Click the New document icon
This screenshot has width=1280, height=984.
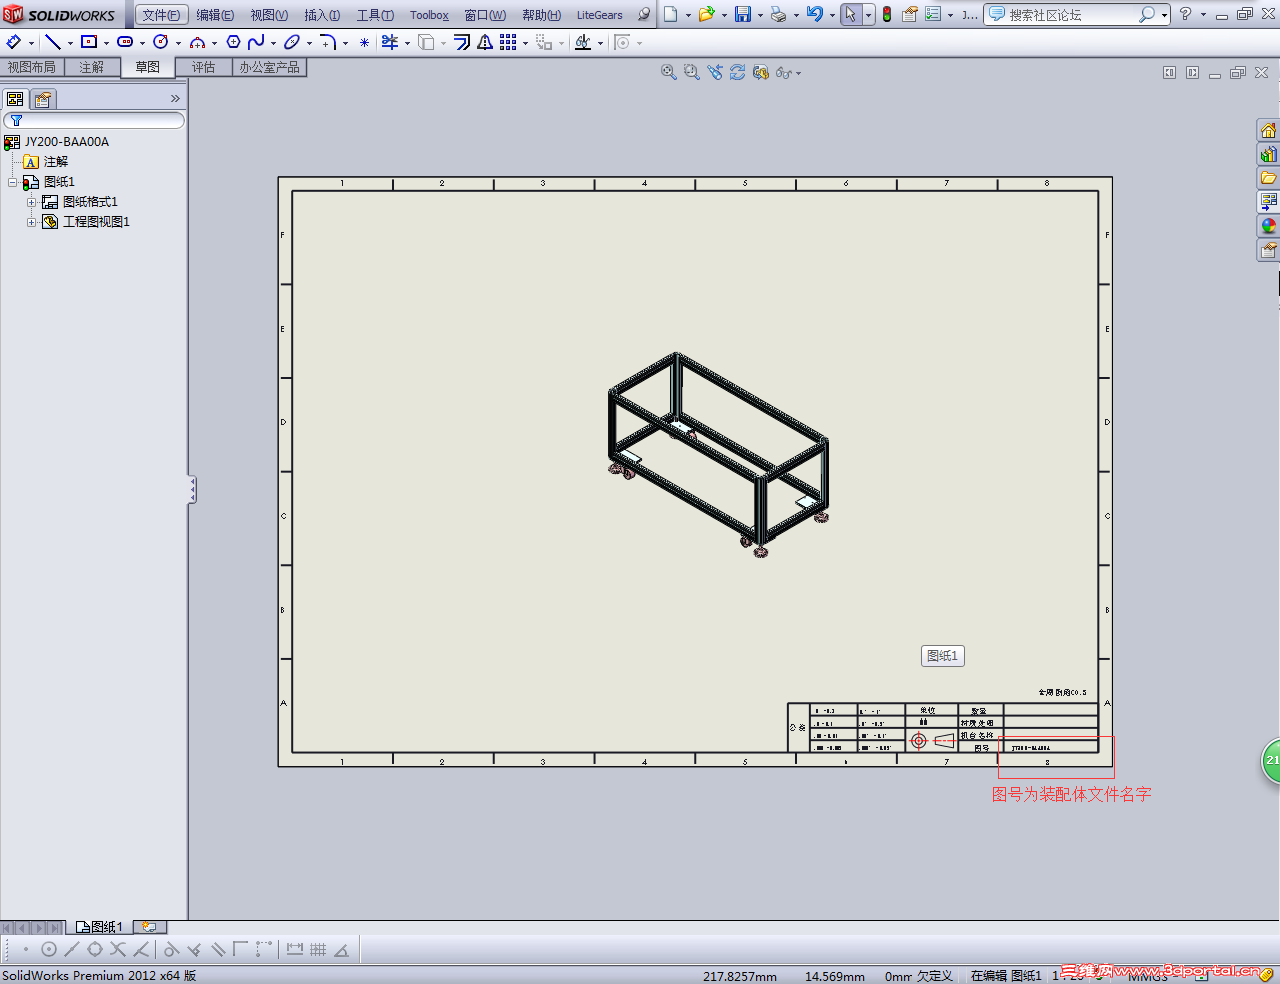pos(671,14)
